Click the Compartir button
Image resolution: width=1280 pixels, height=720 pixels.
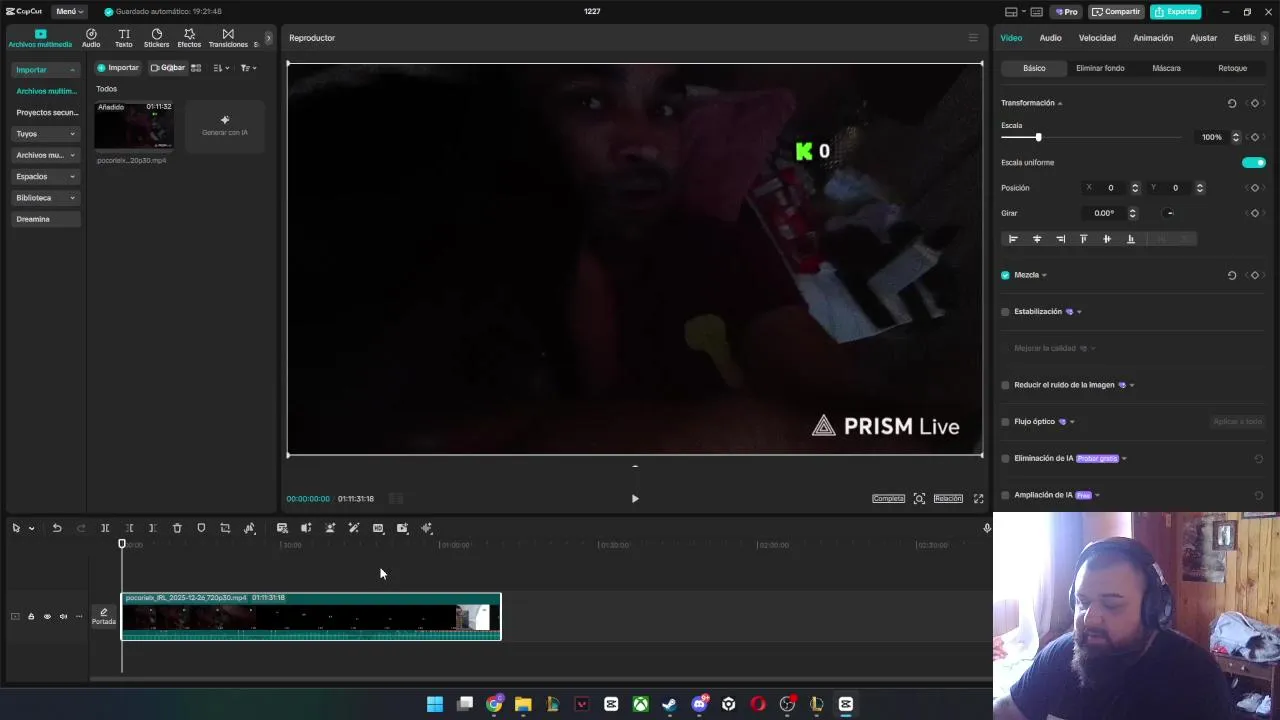1116,11
